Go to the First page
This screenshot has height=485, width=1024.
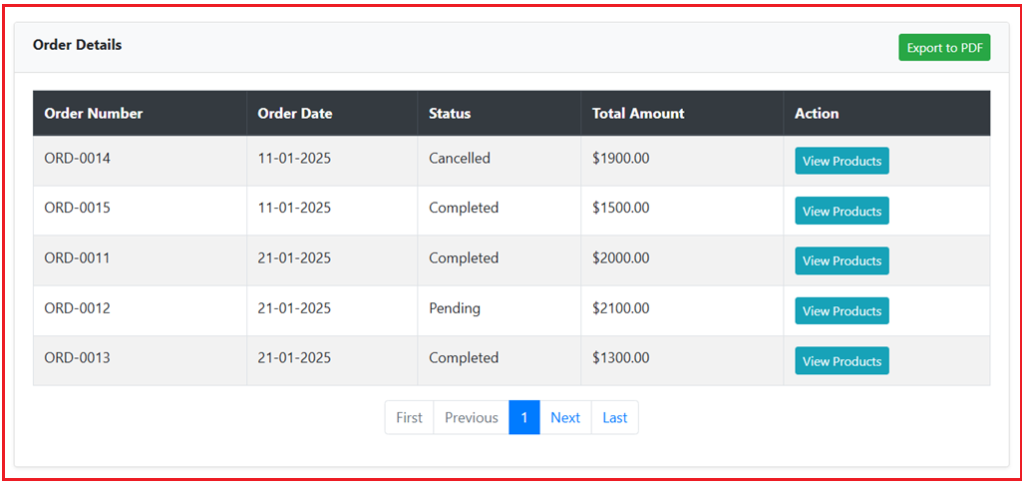tap(409, 418)
